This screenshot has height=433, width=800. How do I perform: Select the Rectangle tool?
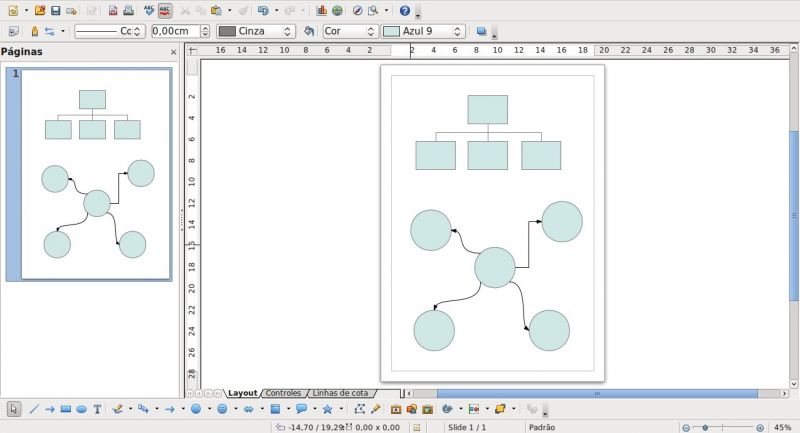65,409
